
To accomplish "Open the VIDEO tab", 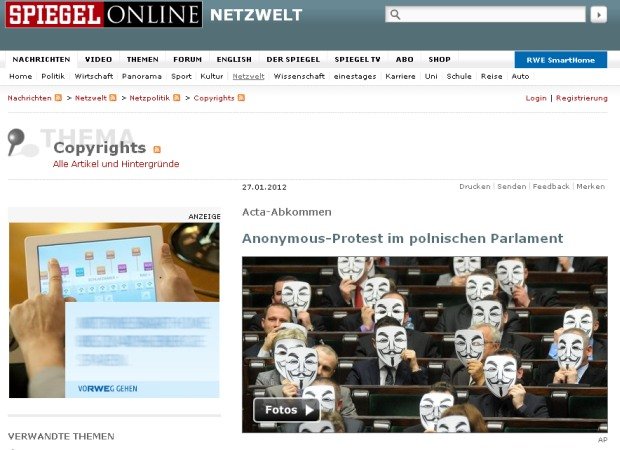I will tap(98, 59).
